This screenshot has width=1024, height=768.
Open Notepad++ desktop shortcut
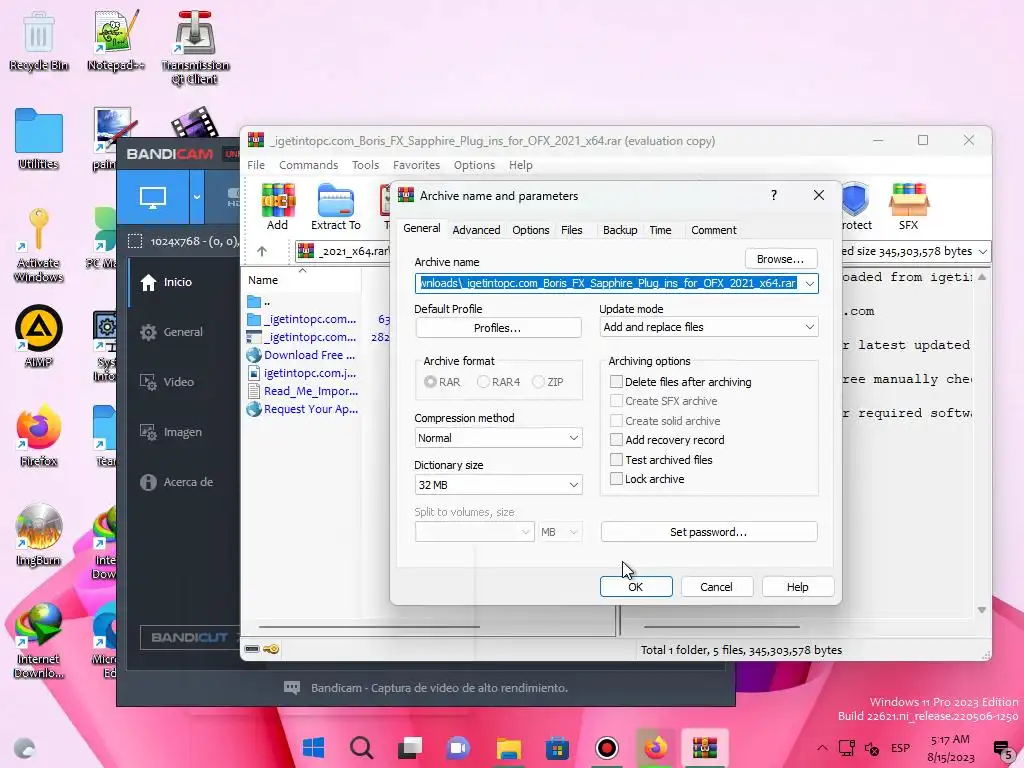click(116, 41)
